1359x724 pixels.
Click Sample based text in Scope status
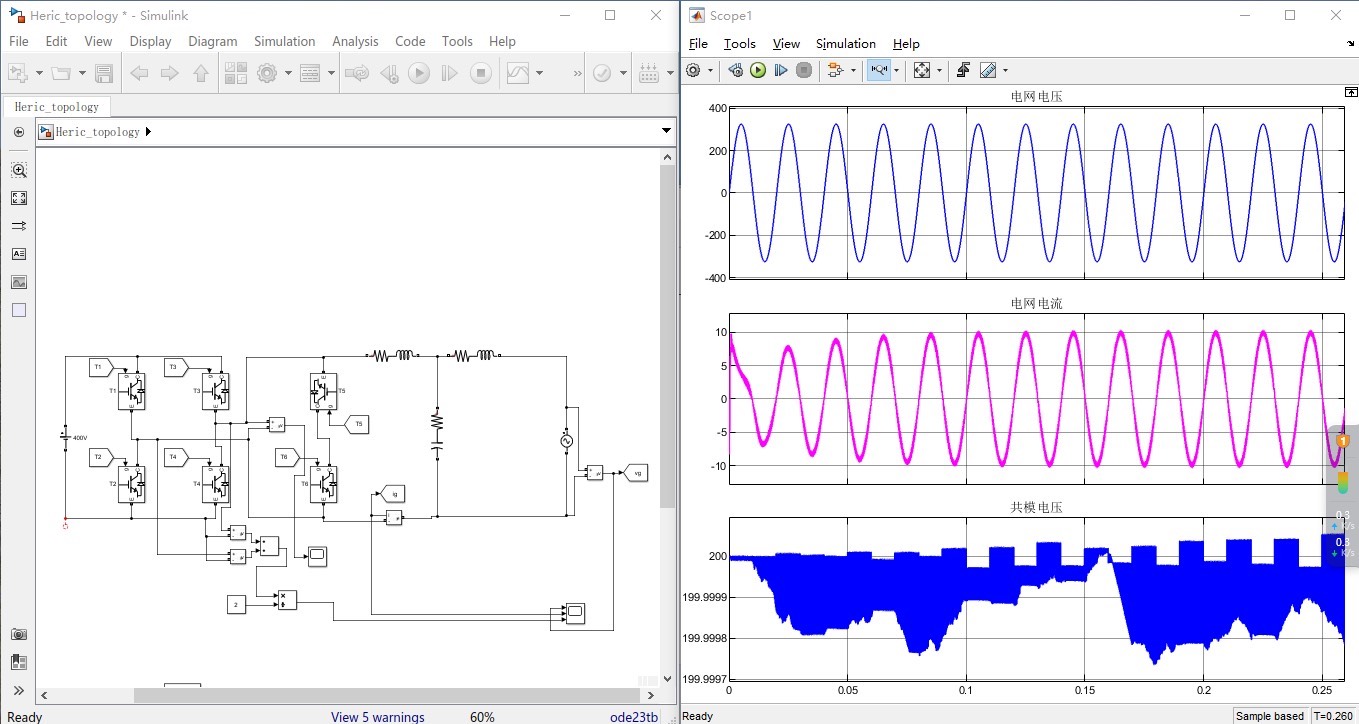pyautogui.click(x=1269, y=716)
